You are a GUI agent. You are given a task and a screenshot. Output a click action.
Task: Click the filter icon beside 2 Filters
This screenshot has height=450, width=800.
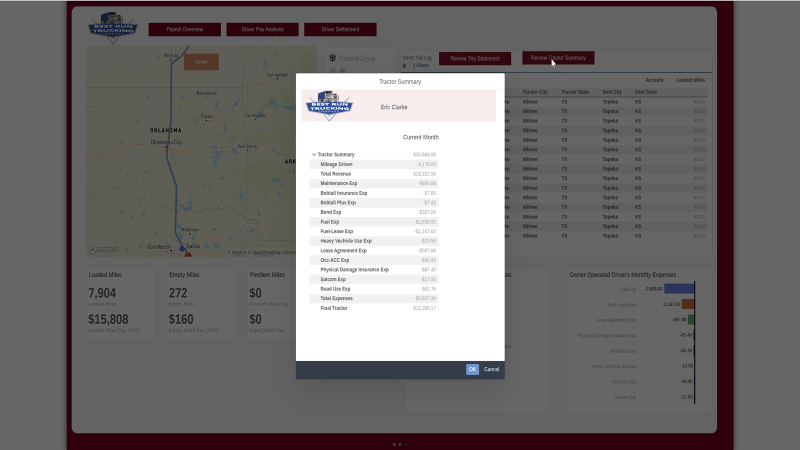[405, 65]
